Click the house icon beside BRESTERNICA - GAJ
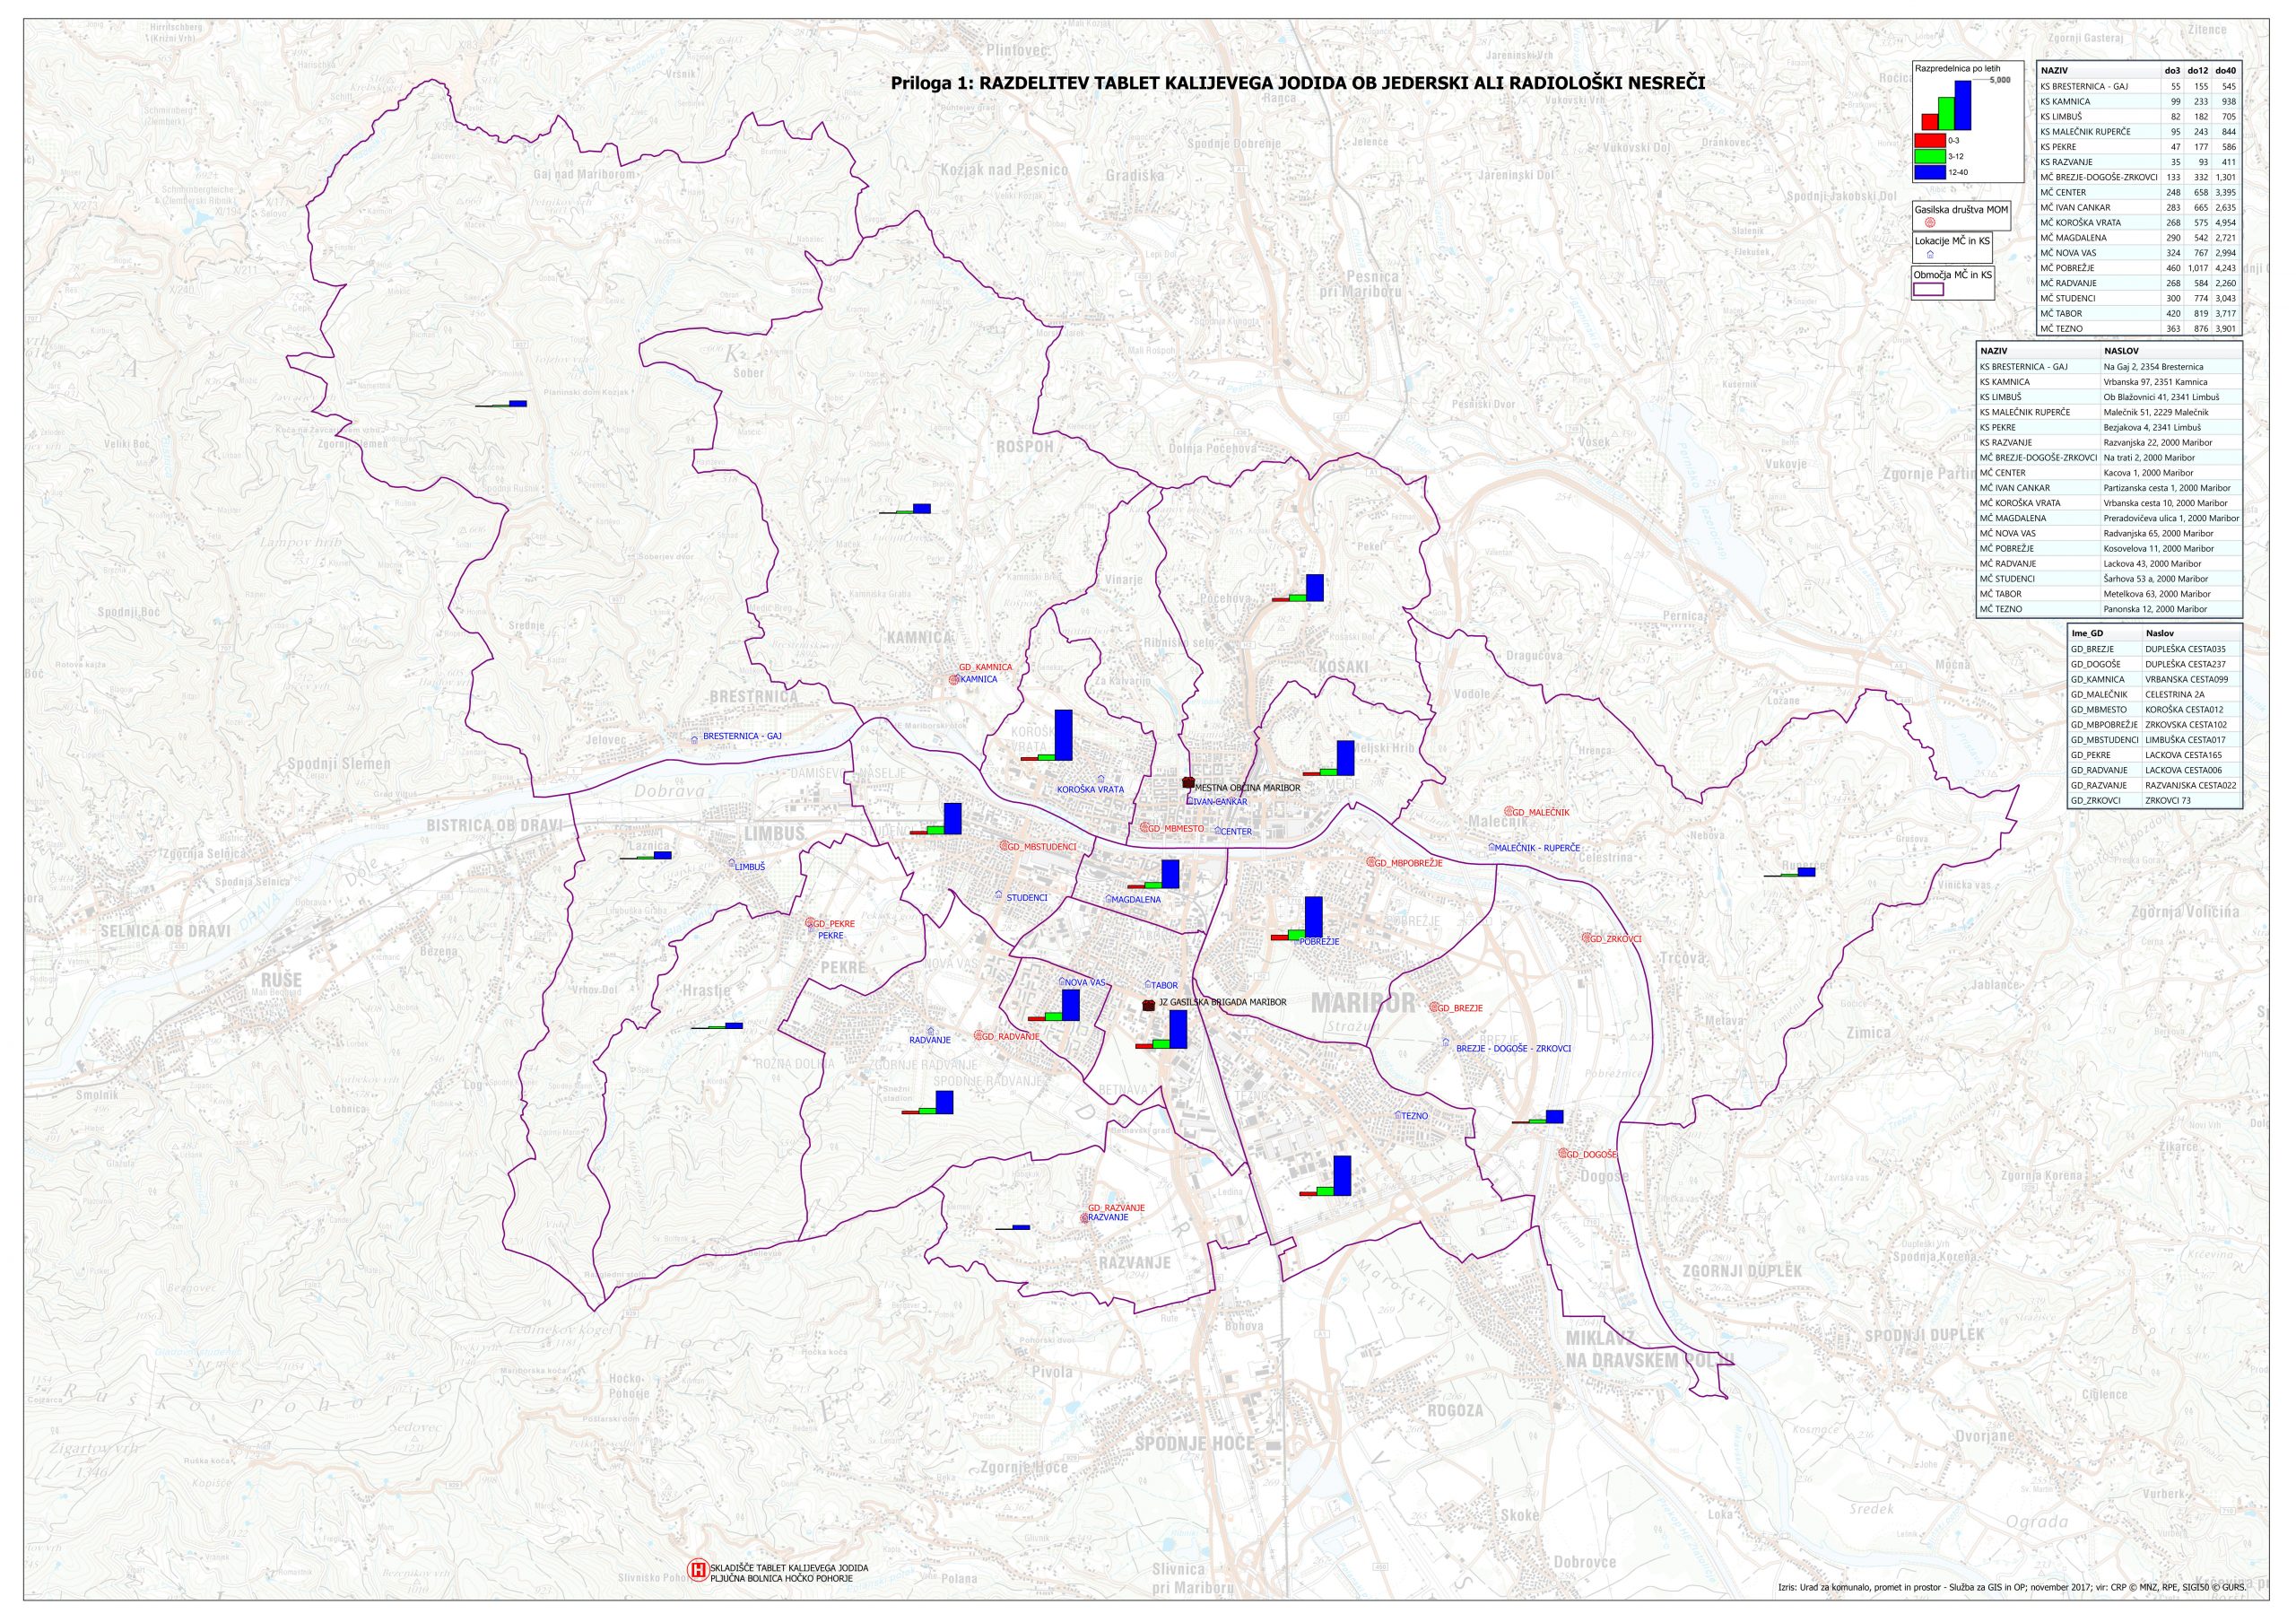The height and width of the screenshot is (1622, 2296). (695, 738)
